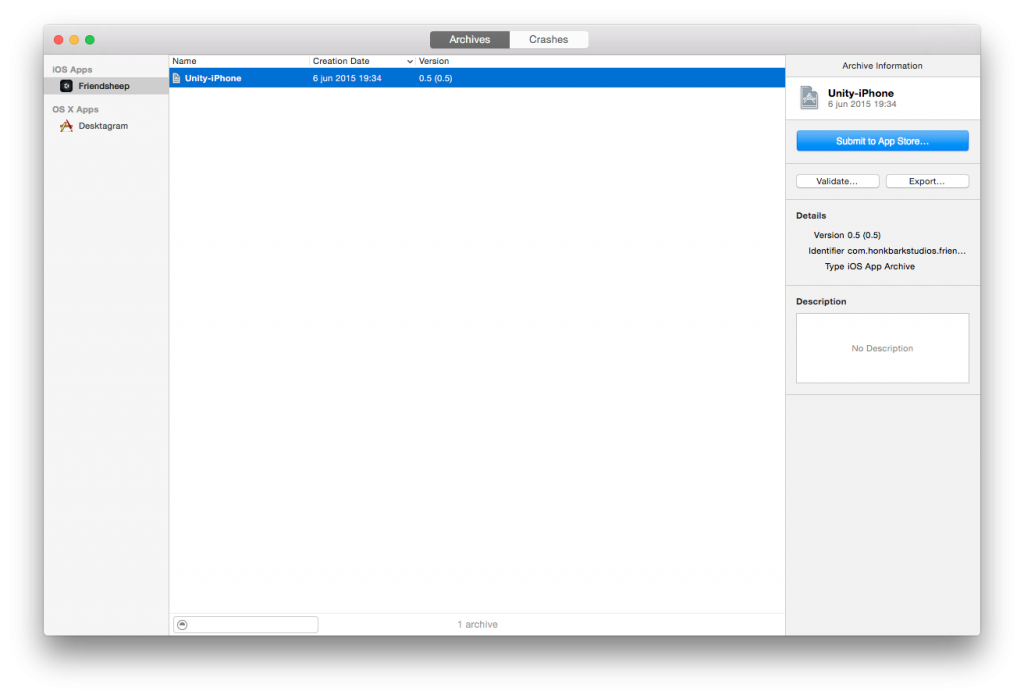The image size is (1024, 698).
Task: Click the Validate… button
Action: tap(837, 181)
